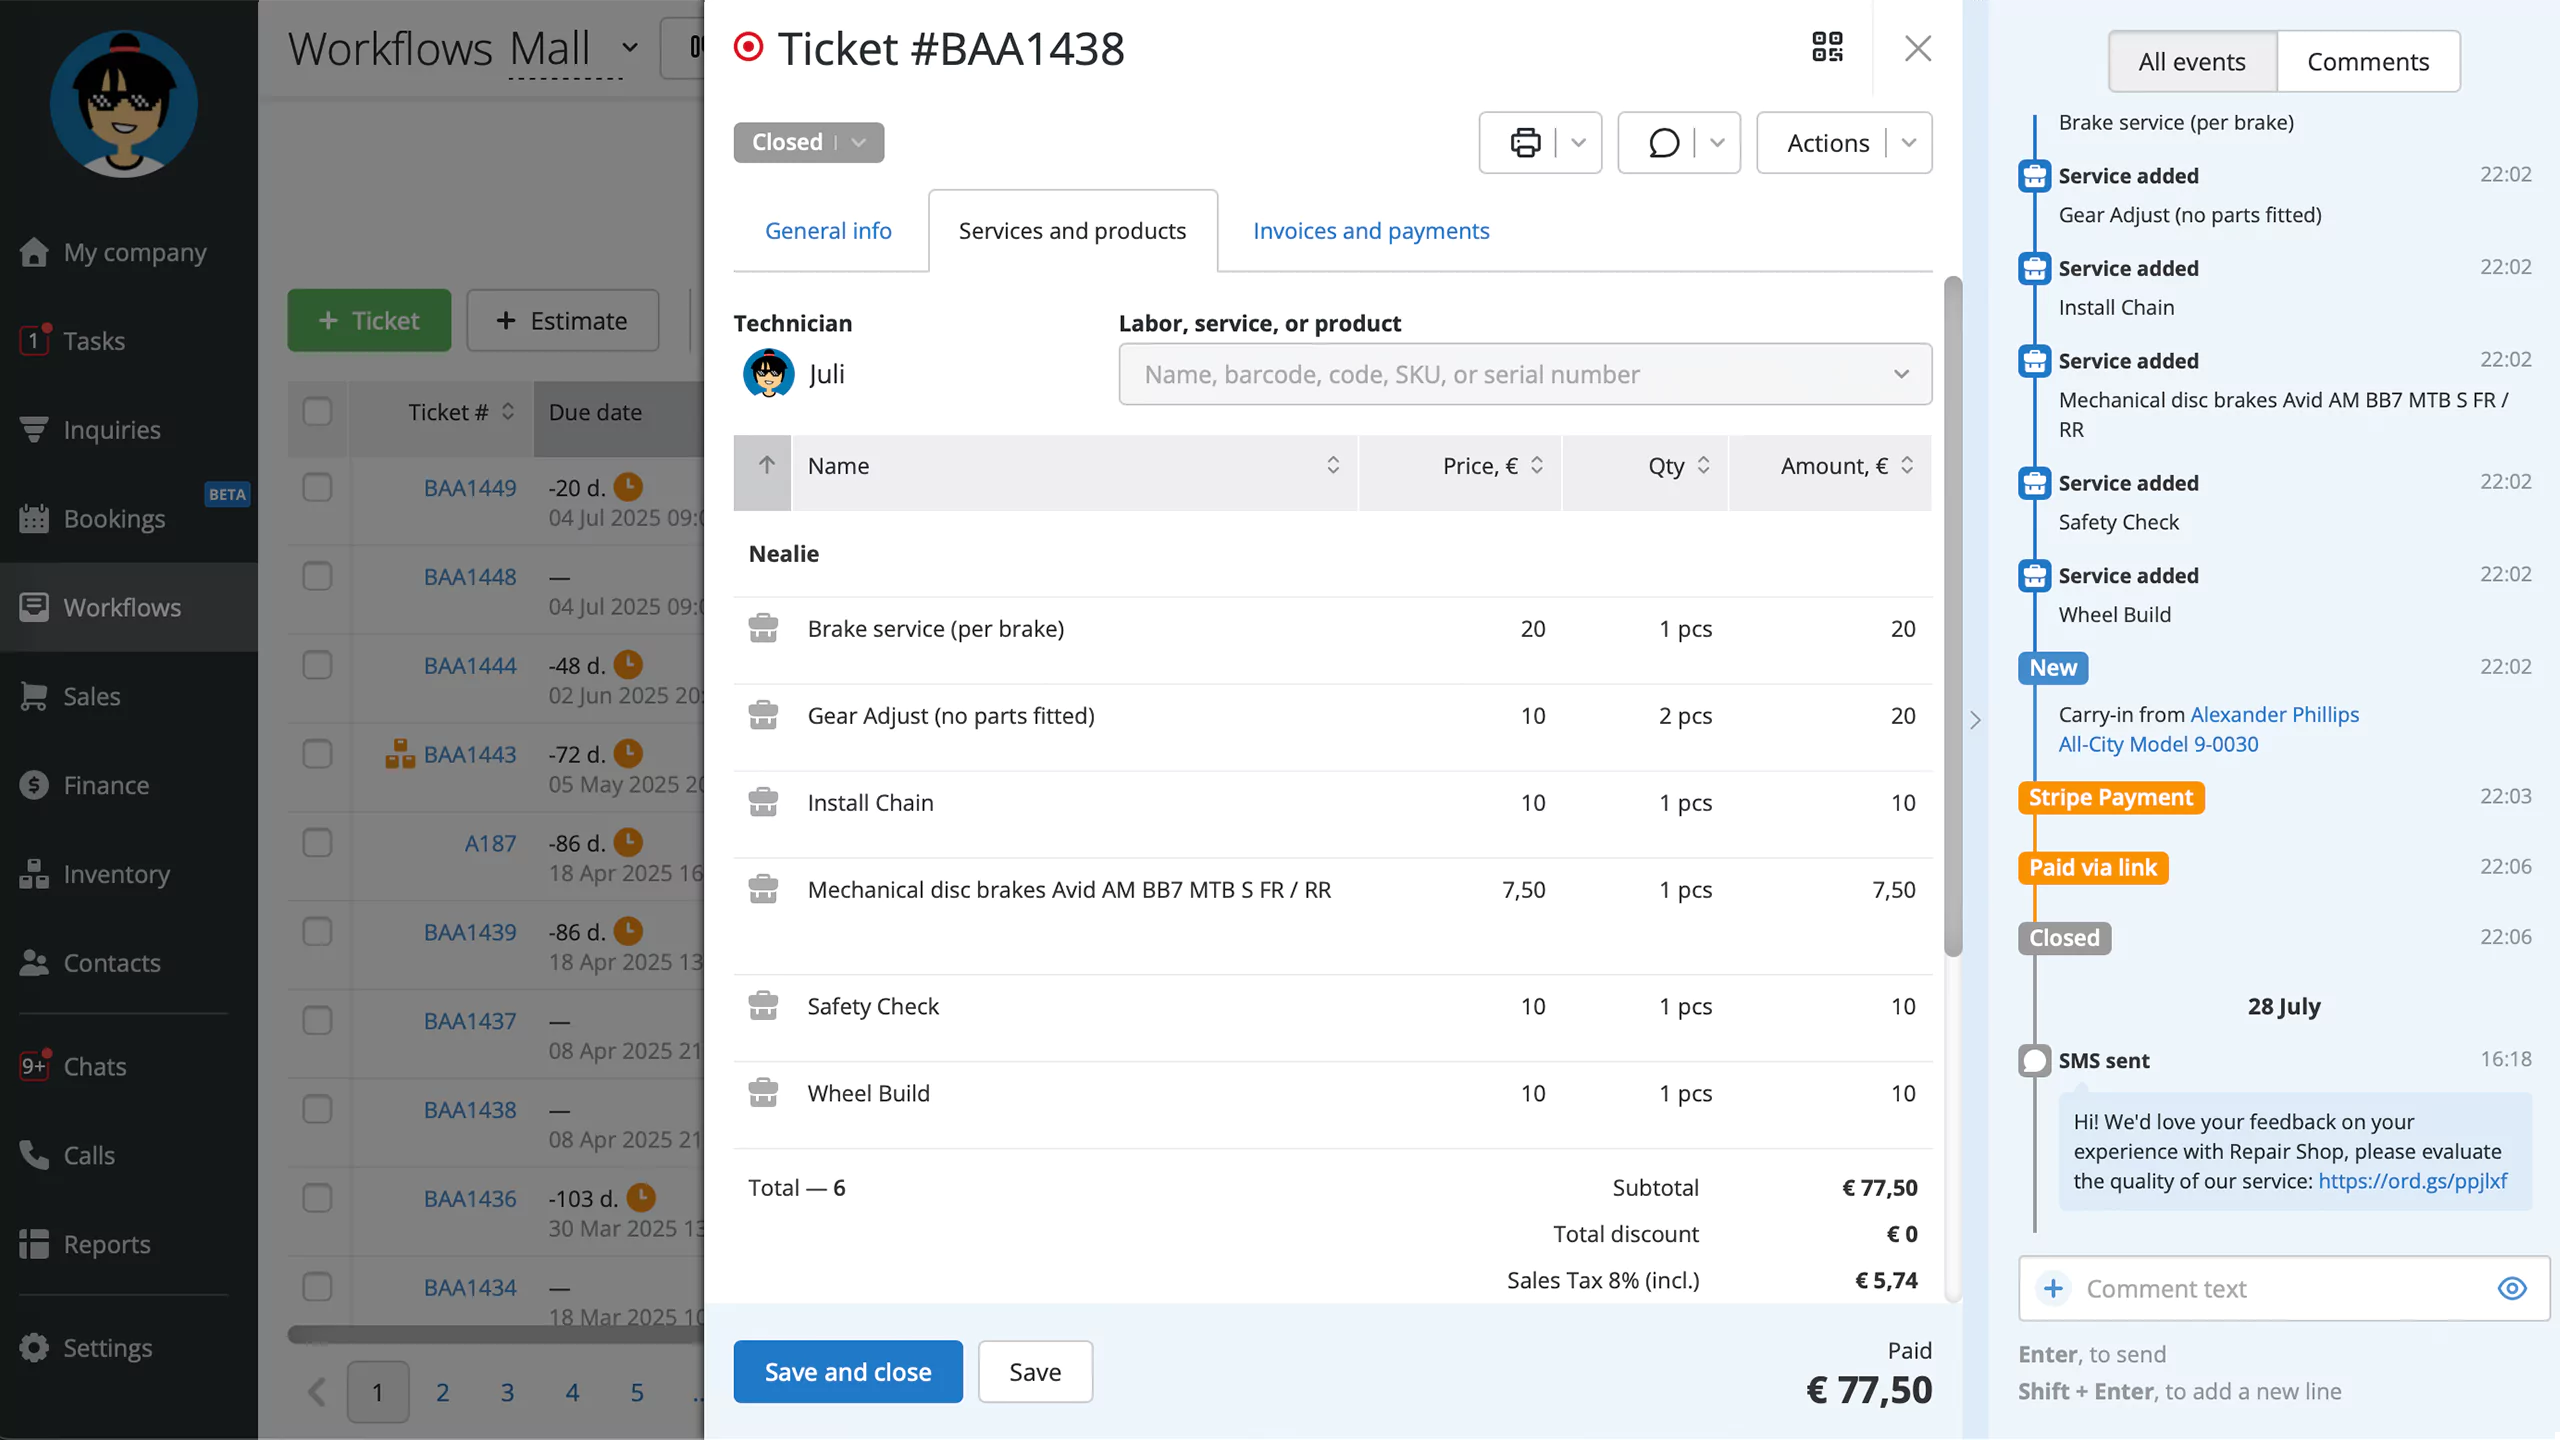2560x1440 pixels.
Task: Open the Closed status dropdown
Action: pyautogui.click(x=808, y=142)
